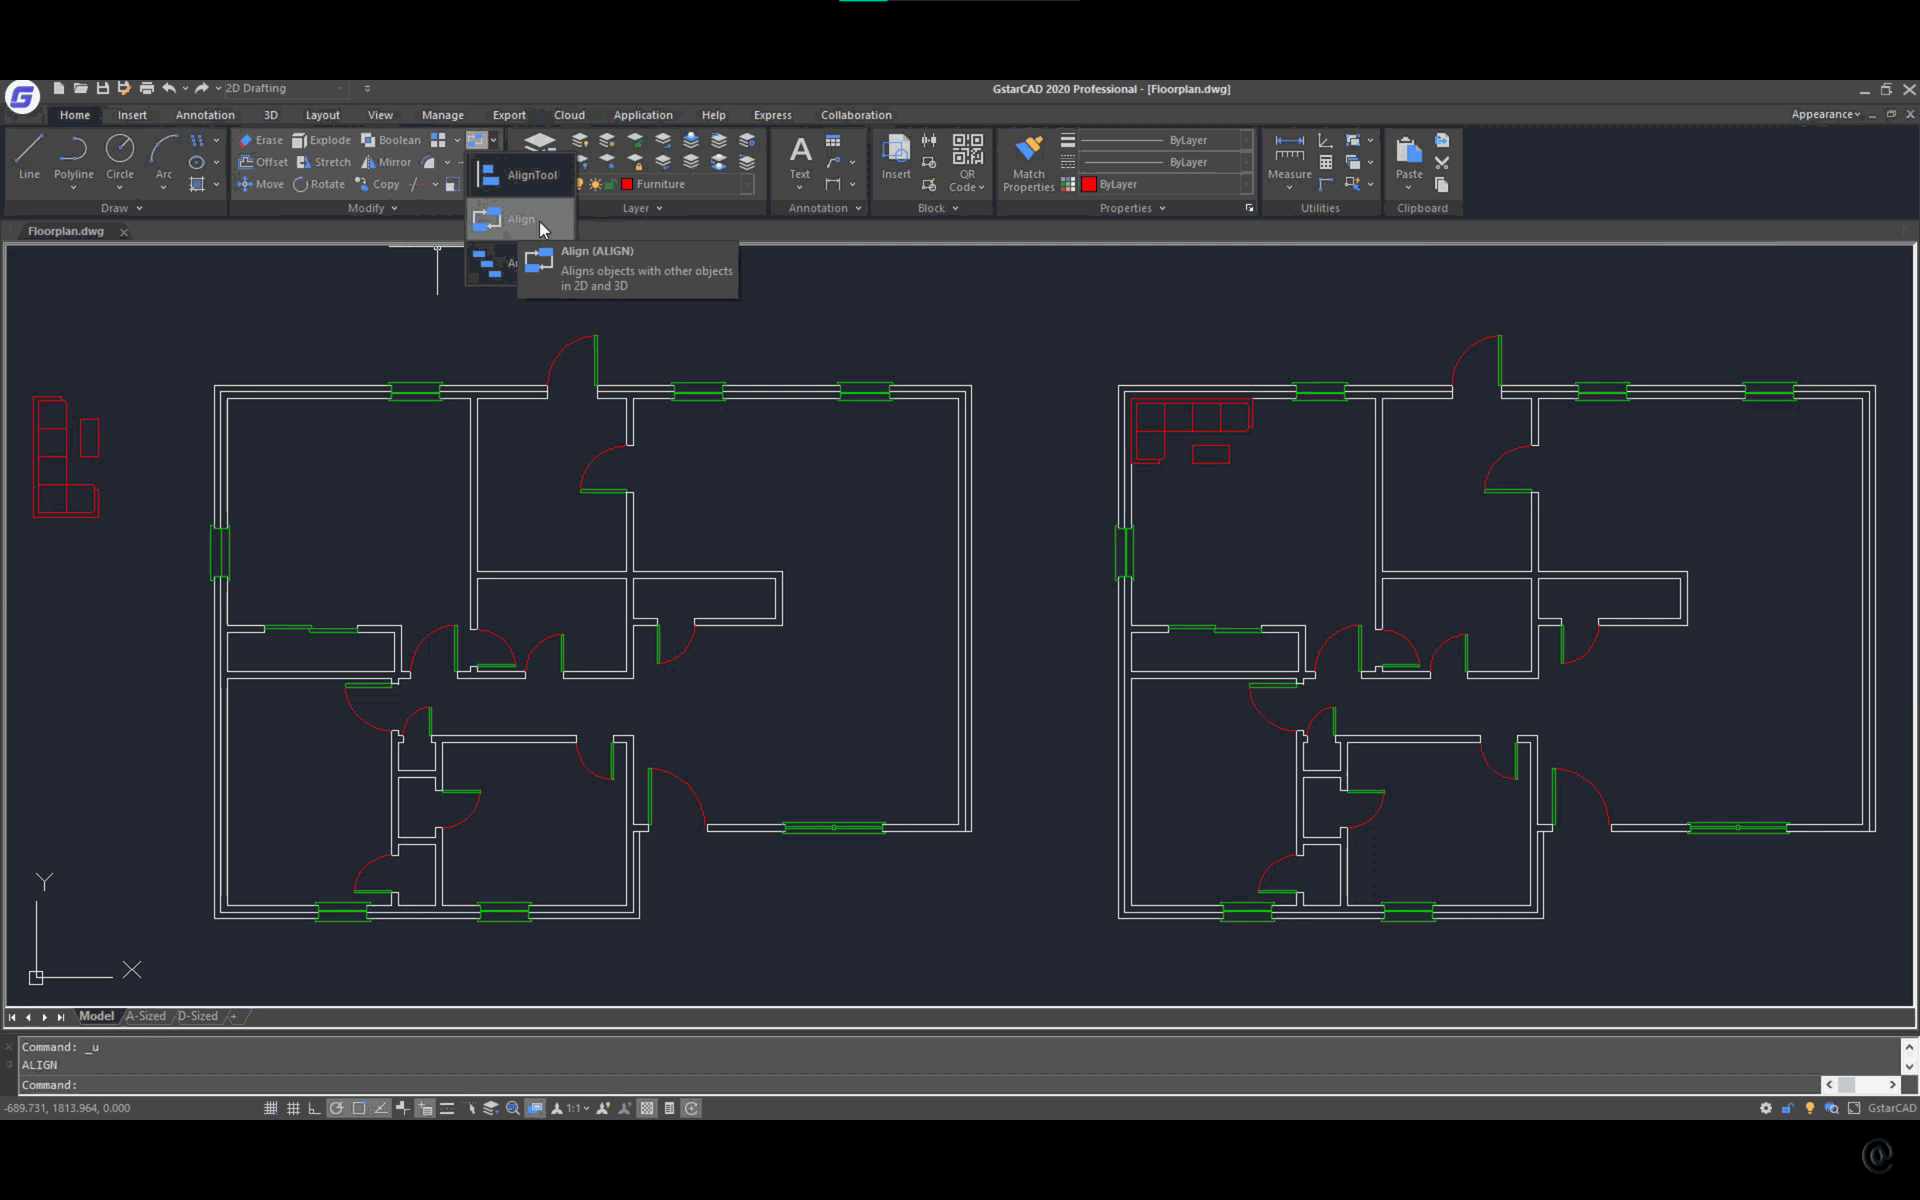The image size is (1920, 1200).
Task: Open the Furniture layer dropdown
Action: pyautogui.click(x=746, y=184)
